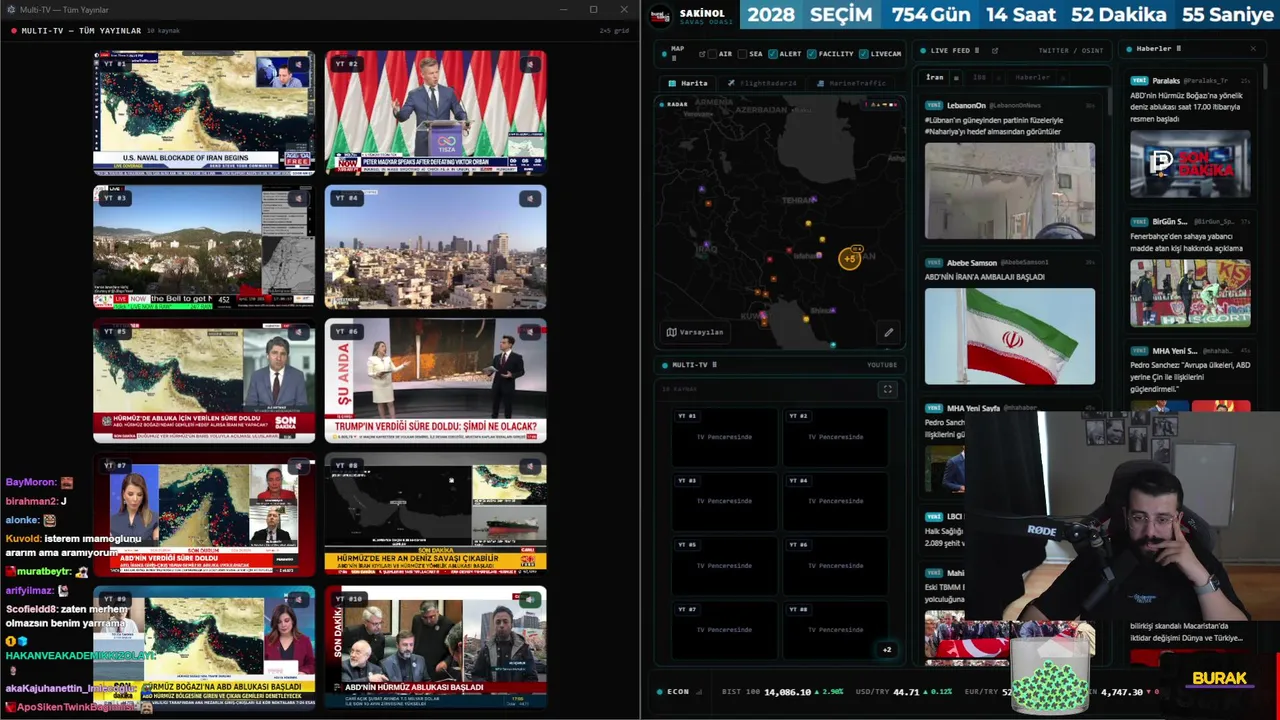Screen dimensions: 1280x720
Task: Expand Multi-TV panel to fullscreen
Action: tap(887, 389)
